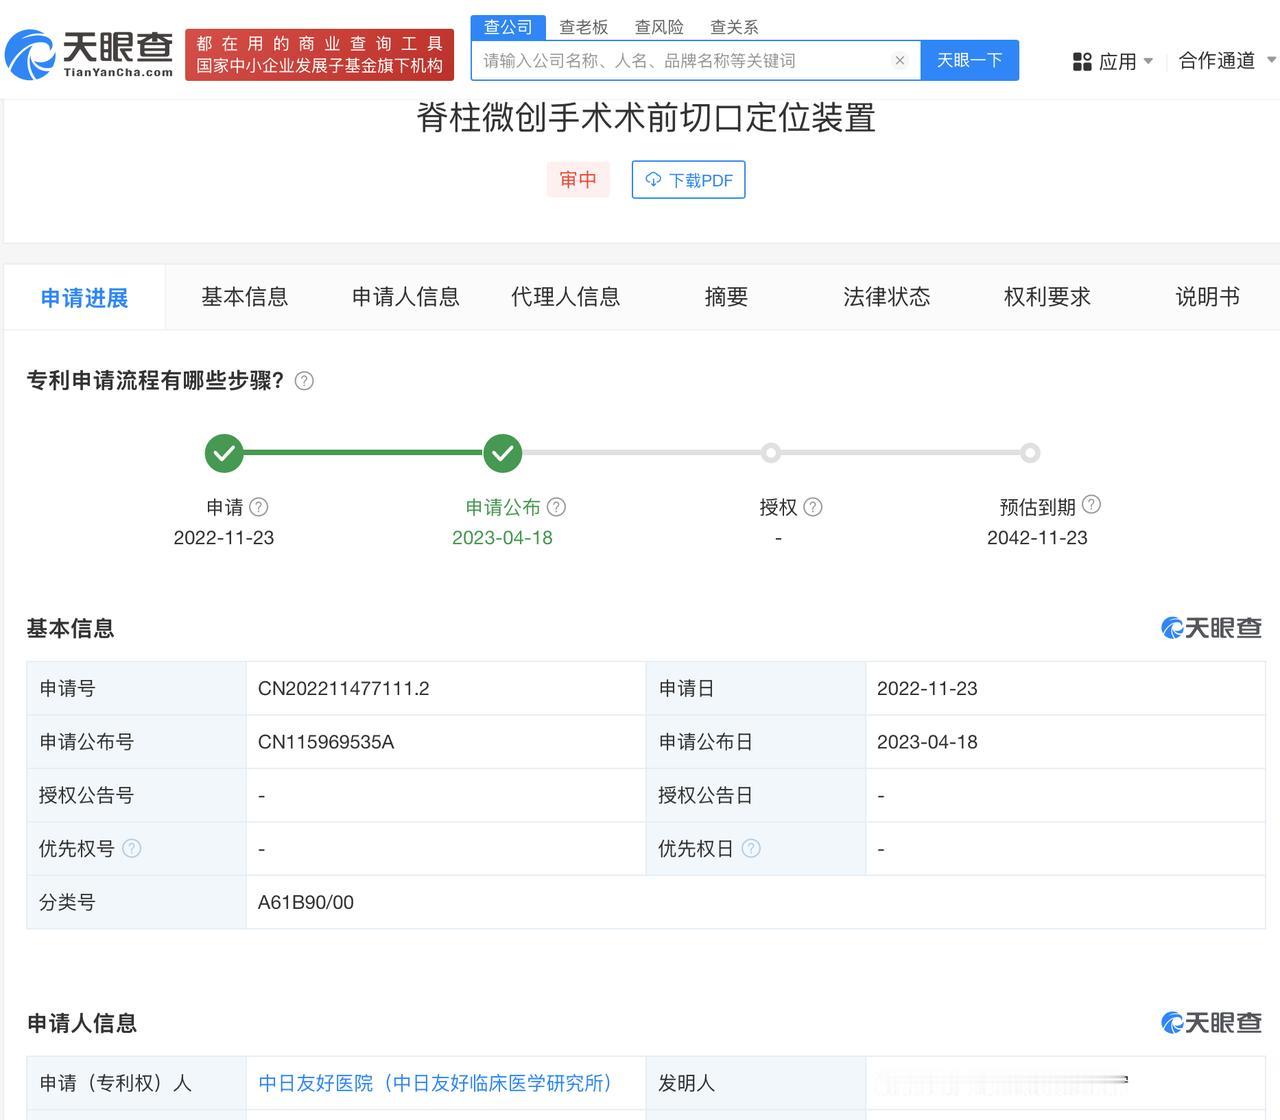Open the 应用 apps grid icon

click(1082, 62)
